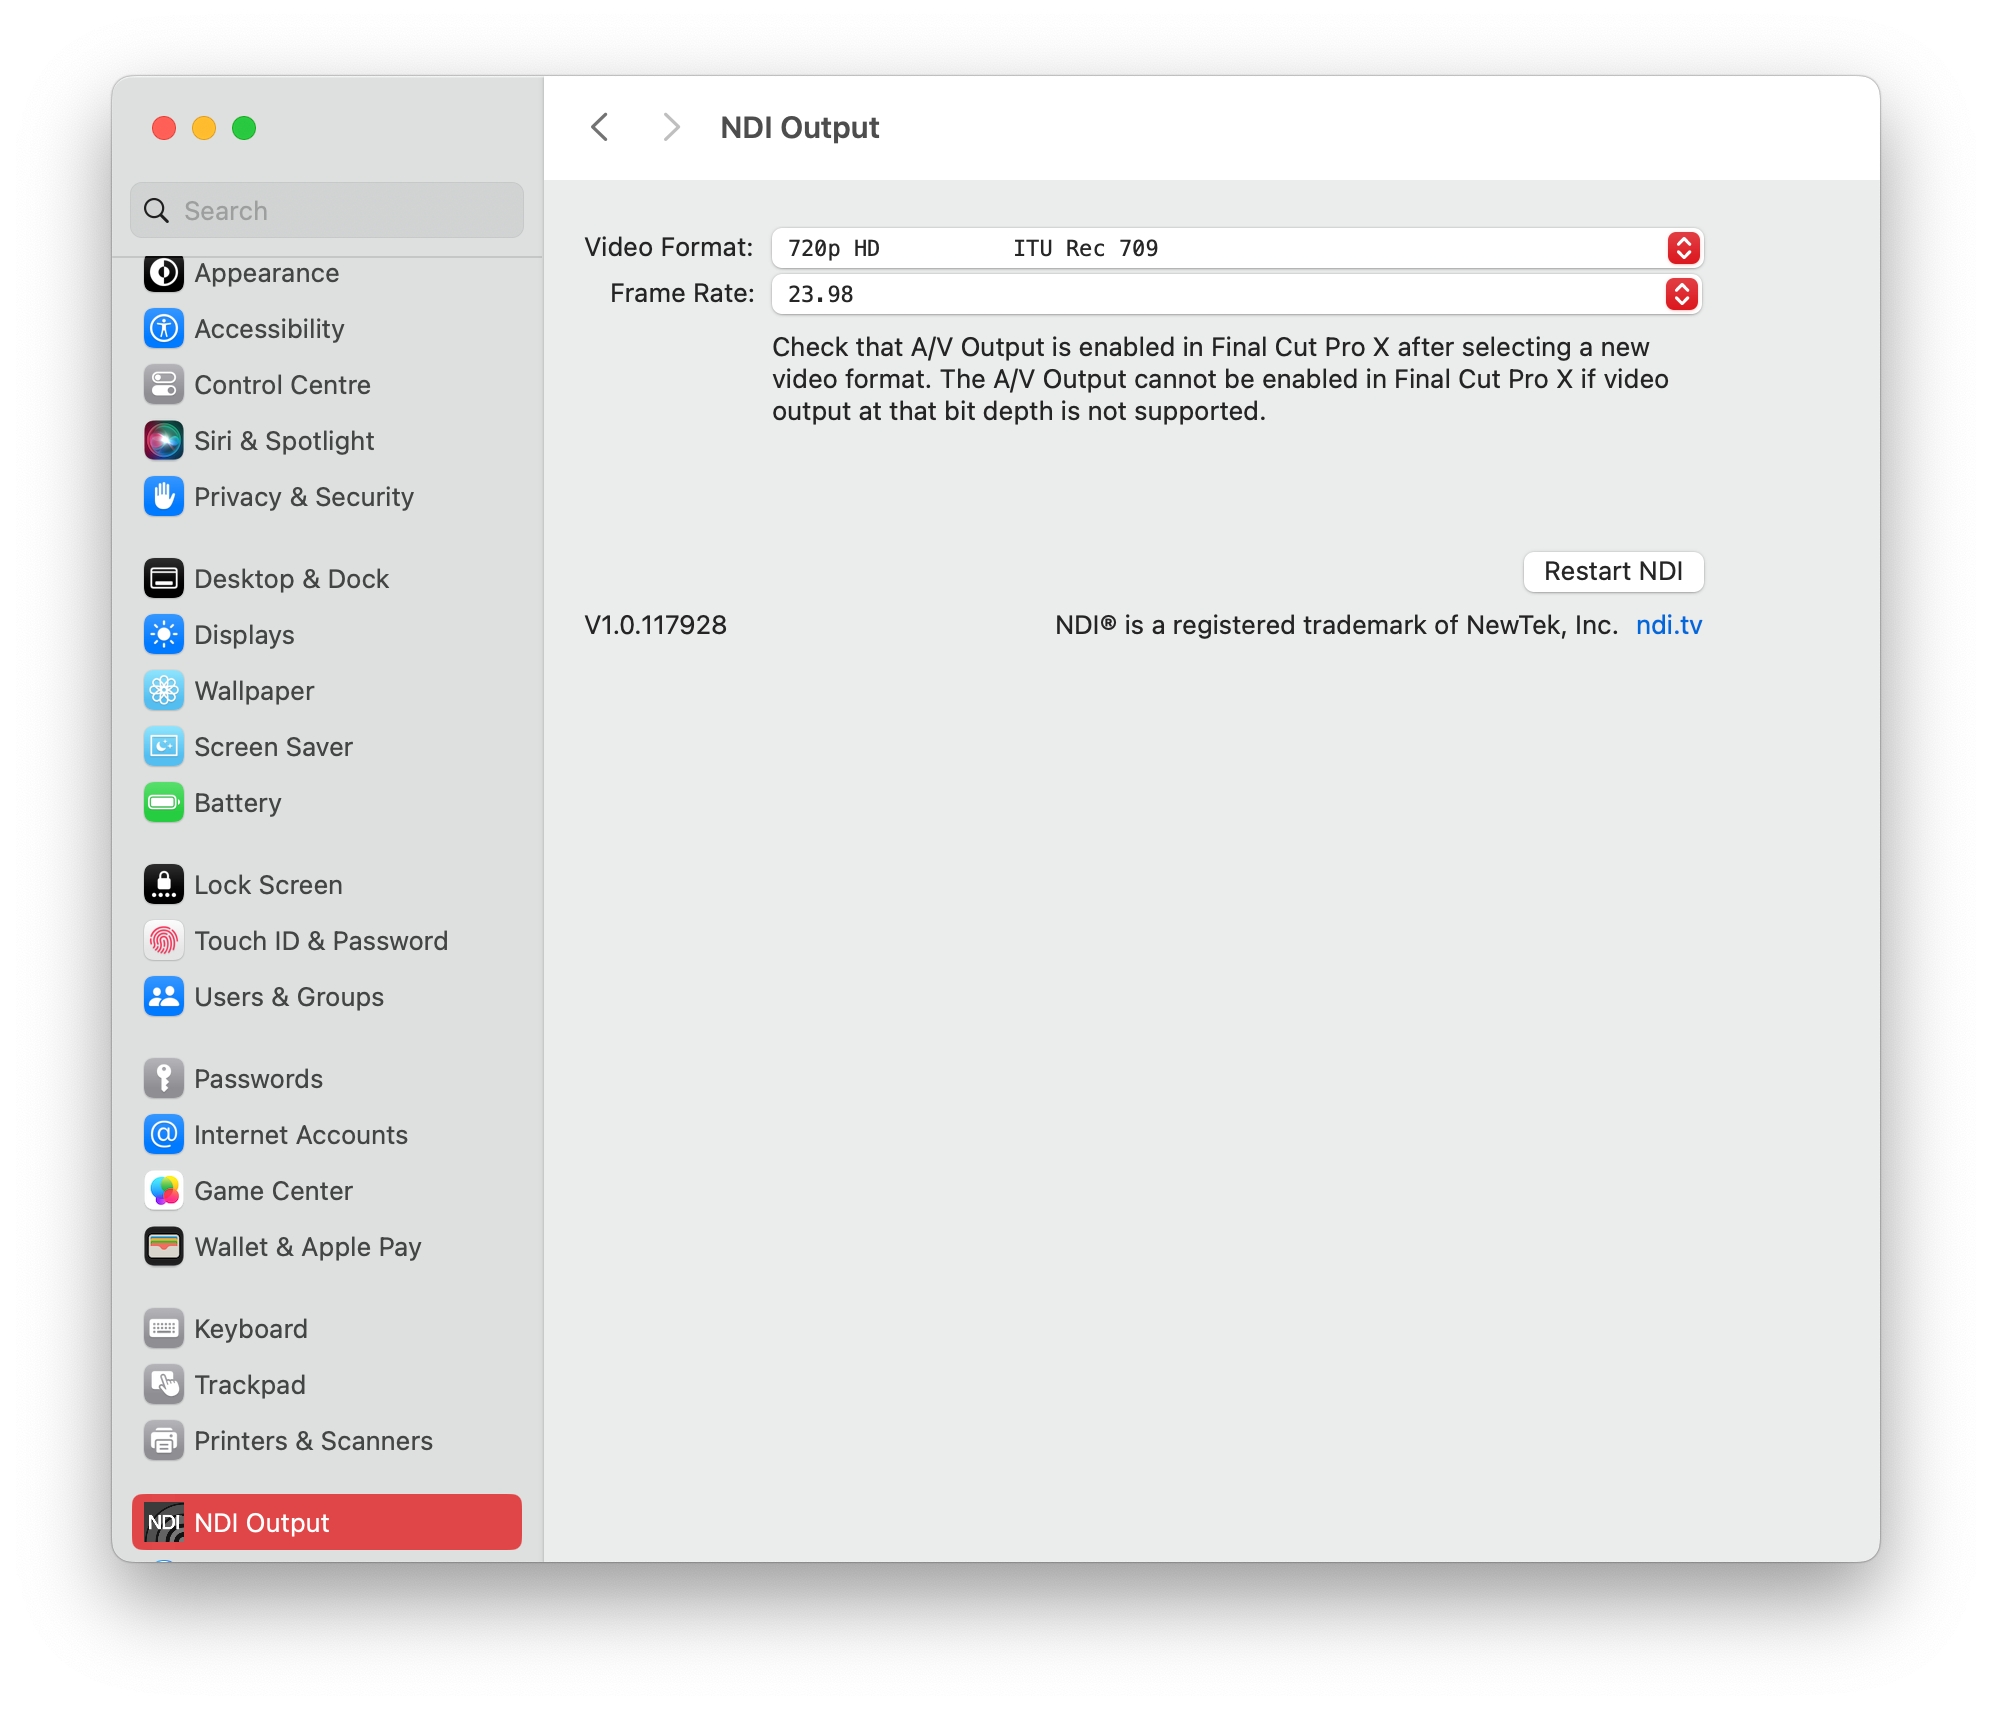Open the Video Format dropdown
This screenshot has width=1992, height=1710.
(1220, 248)
